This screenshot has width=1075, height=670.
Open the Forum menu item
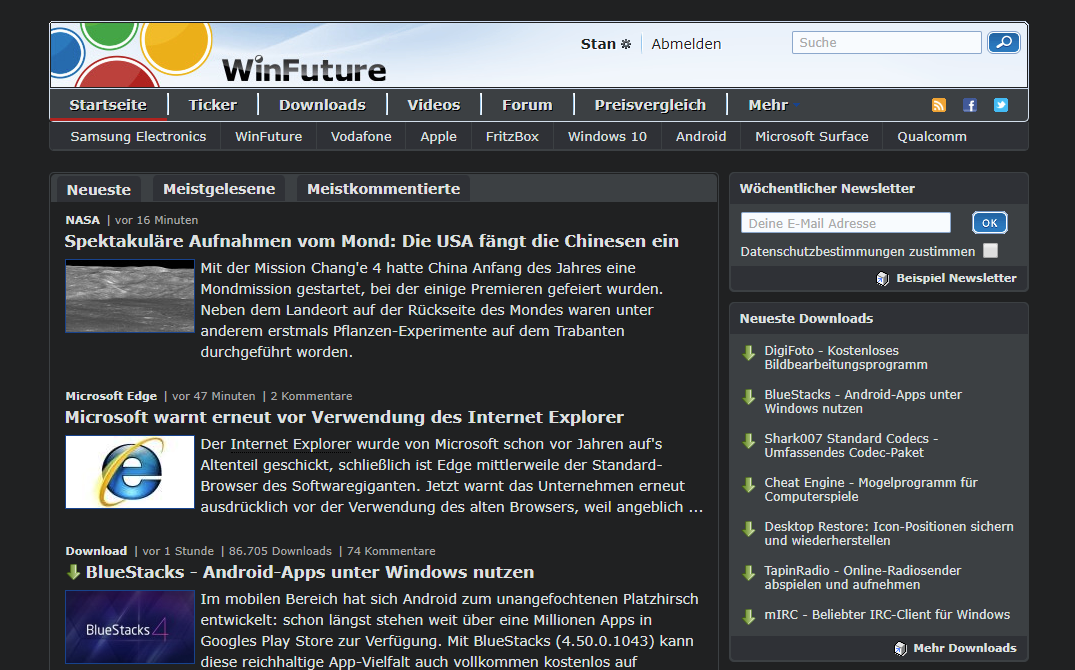(527, 104)
